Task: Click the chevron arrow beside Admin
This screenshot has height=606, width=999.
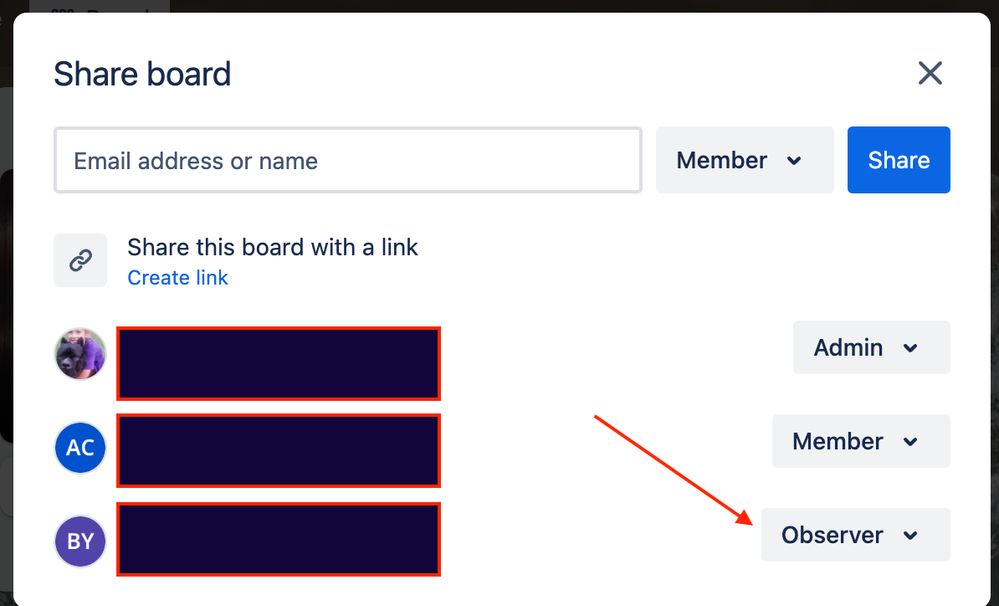Action: (x=910, y=348)
